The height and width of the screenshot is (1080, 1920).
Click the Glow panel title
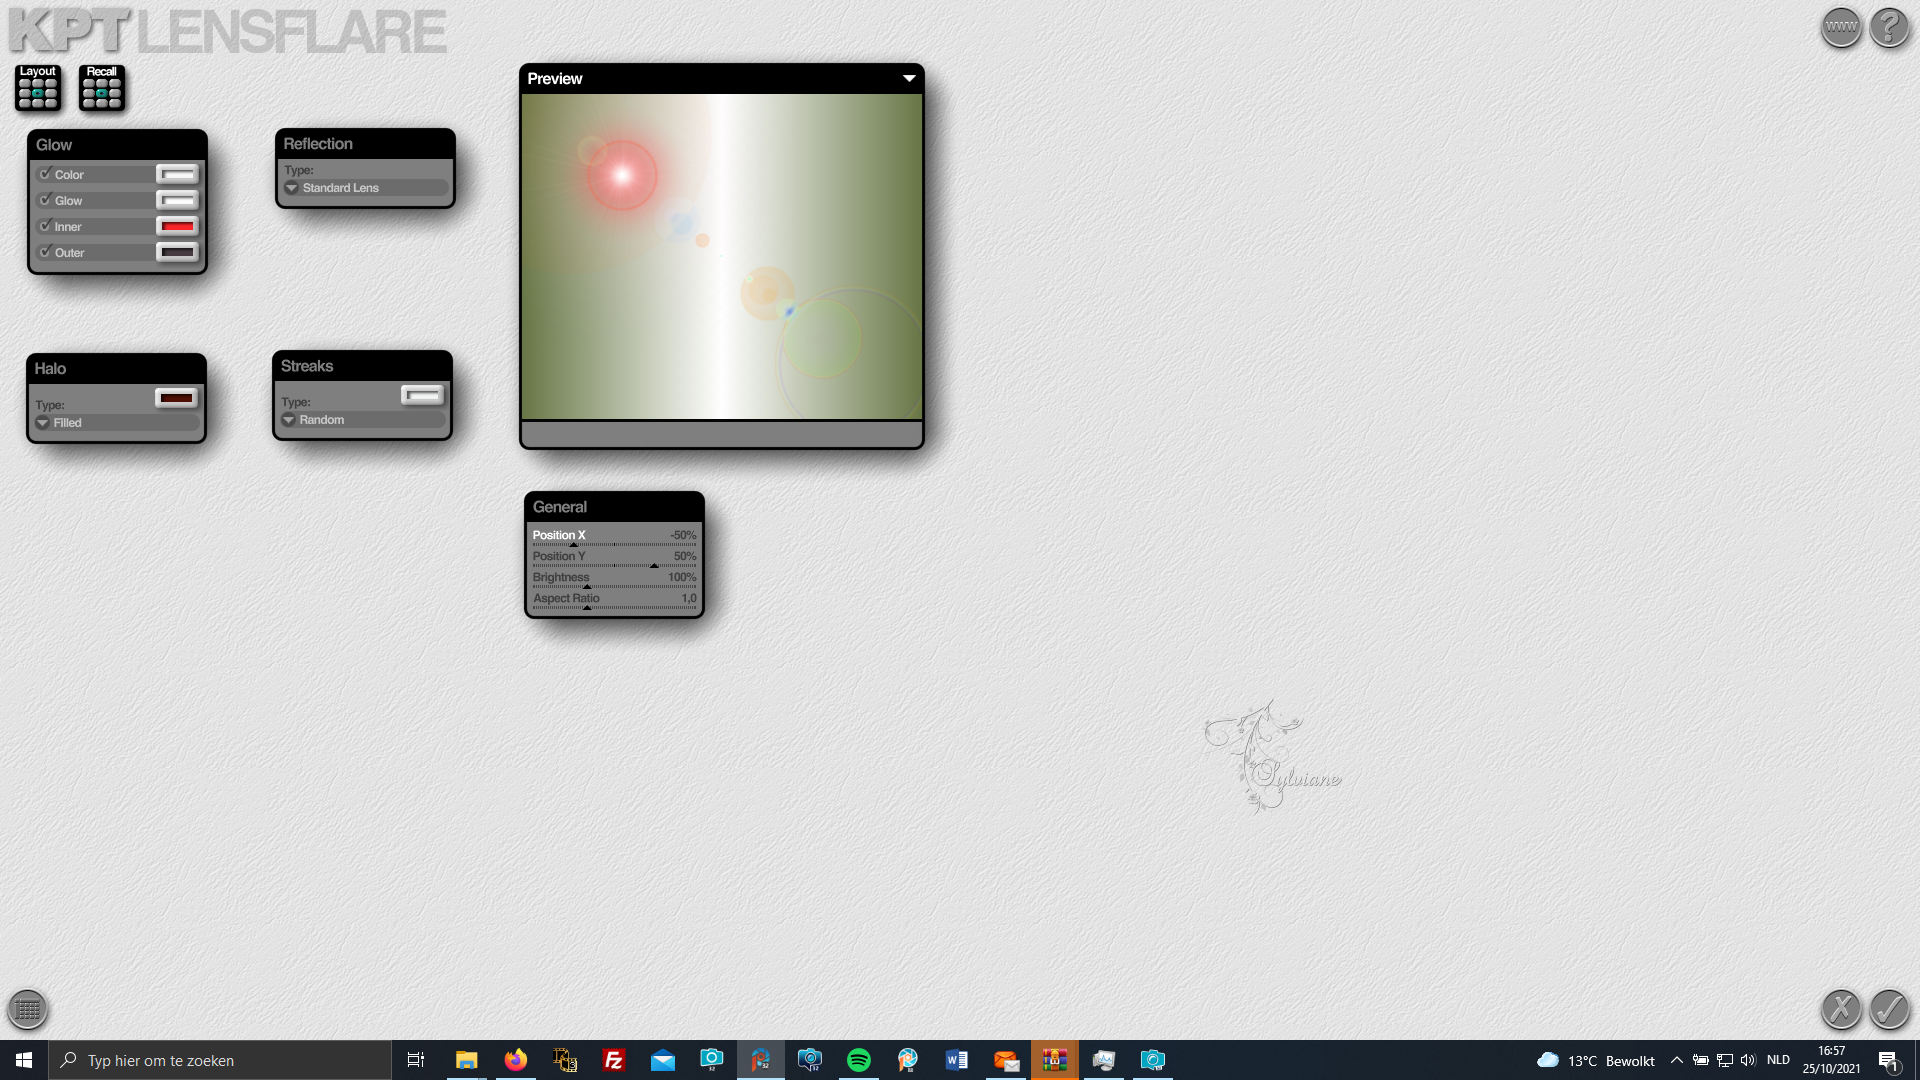click(54, 145)
